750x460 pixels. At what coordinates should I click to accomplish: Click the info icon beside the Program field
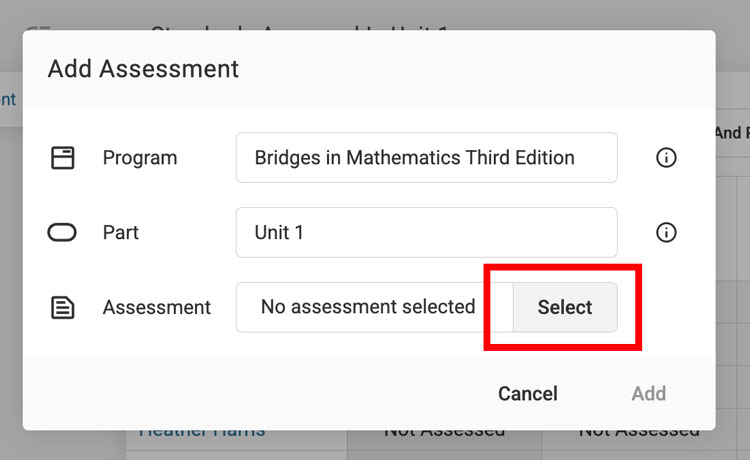666,158
